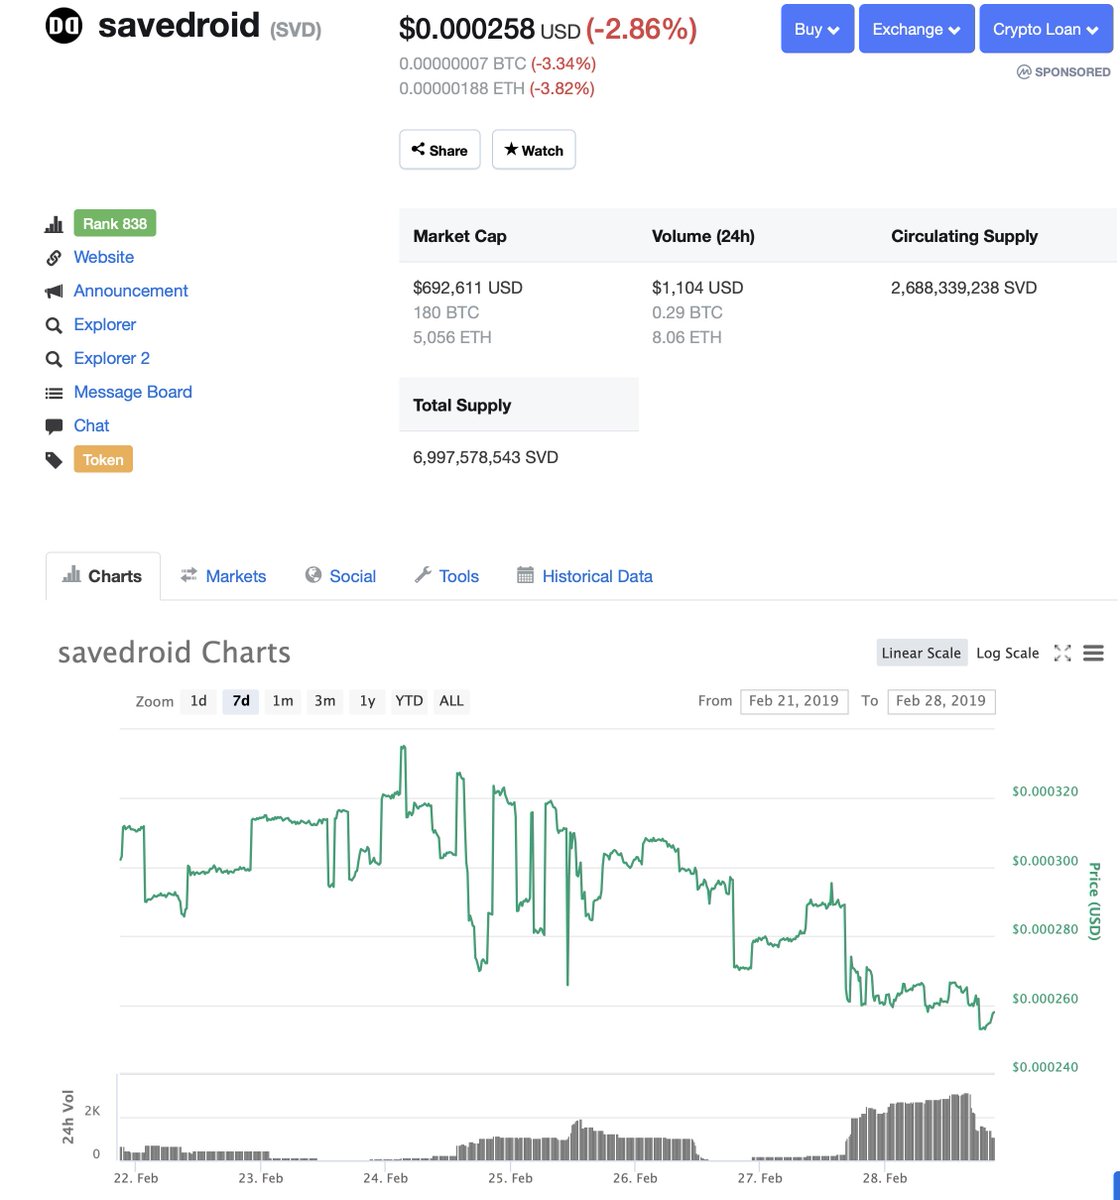Click the 24. Feb date axis label
The image size is (1120, 1200).
coord(385,1178)
